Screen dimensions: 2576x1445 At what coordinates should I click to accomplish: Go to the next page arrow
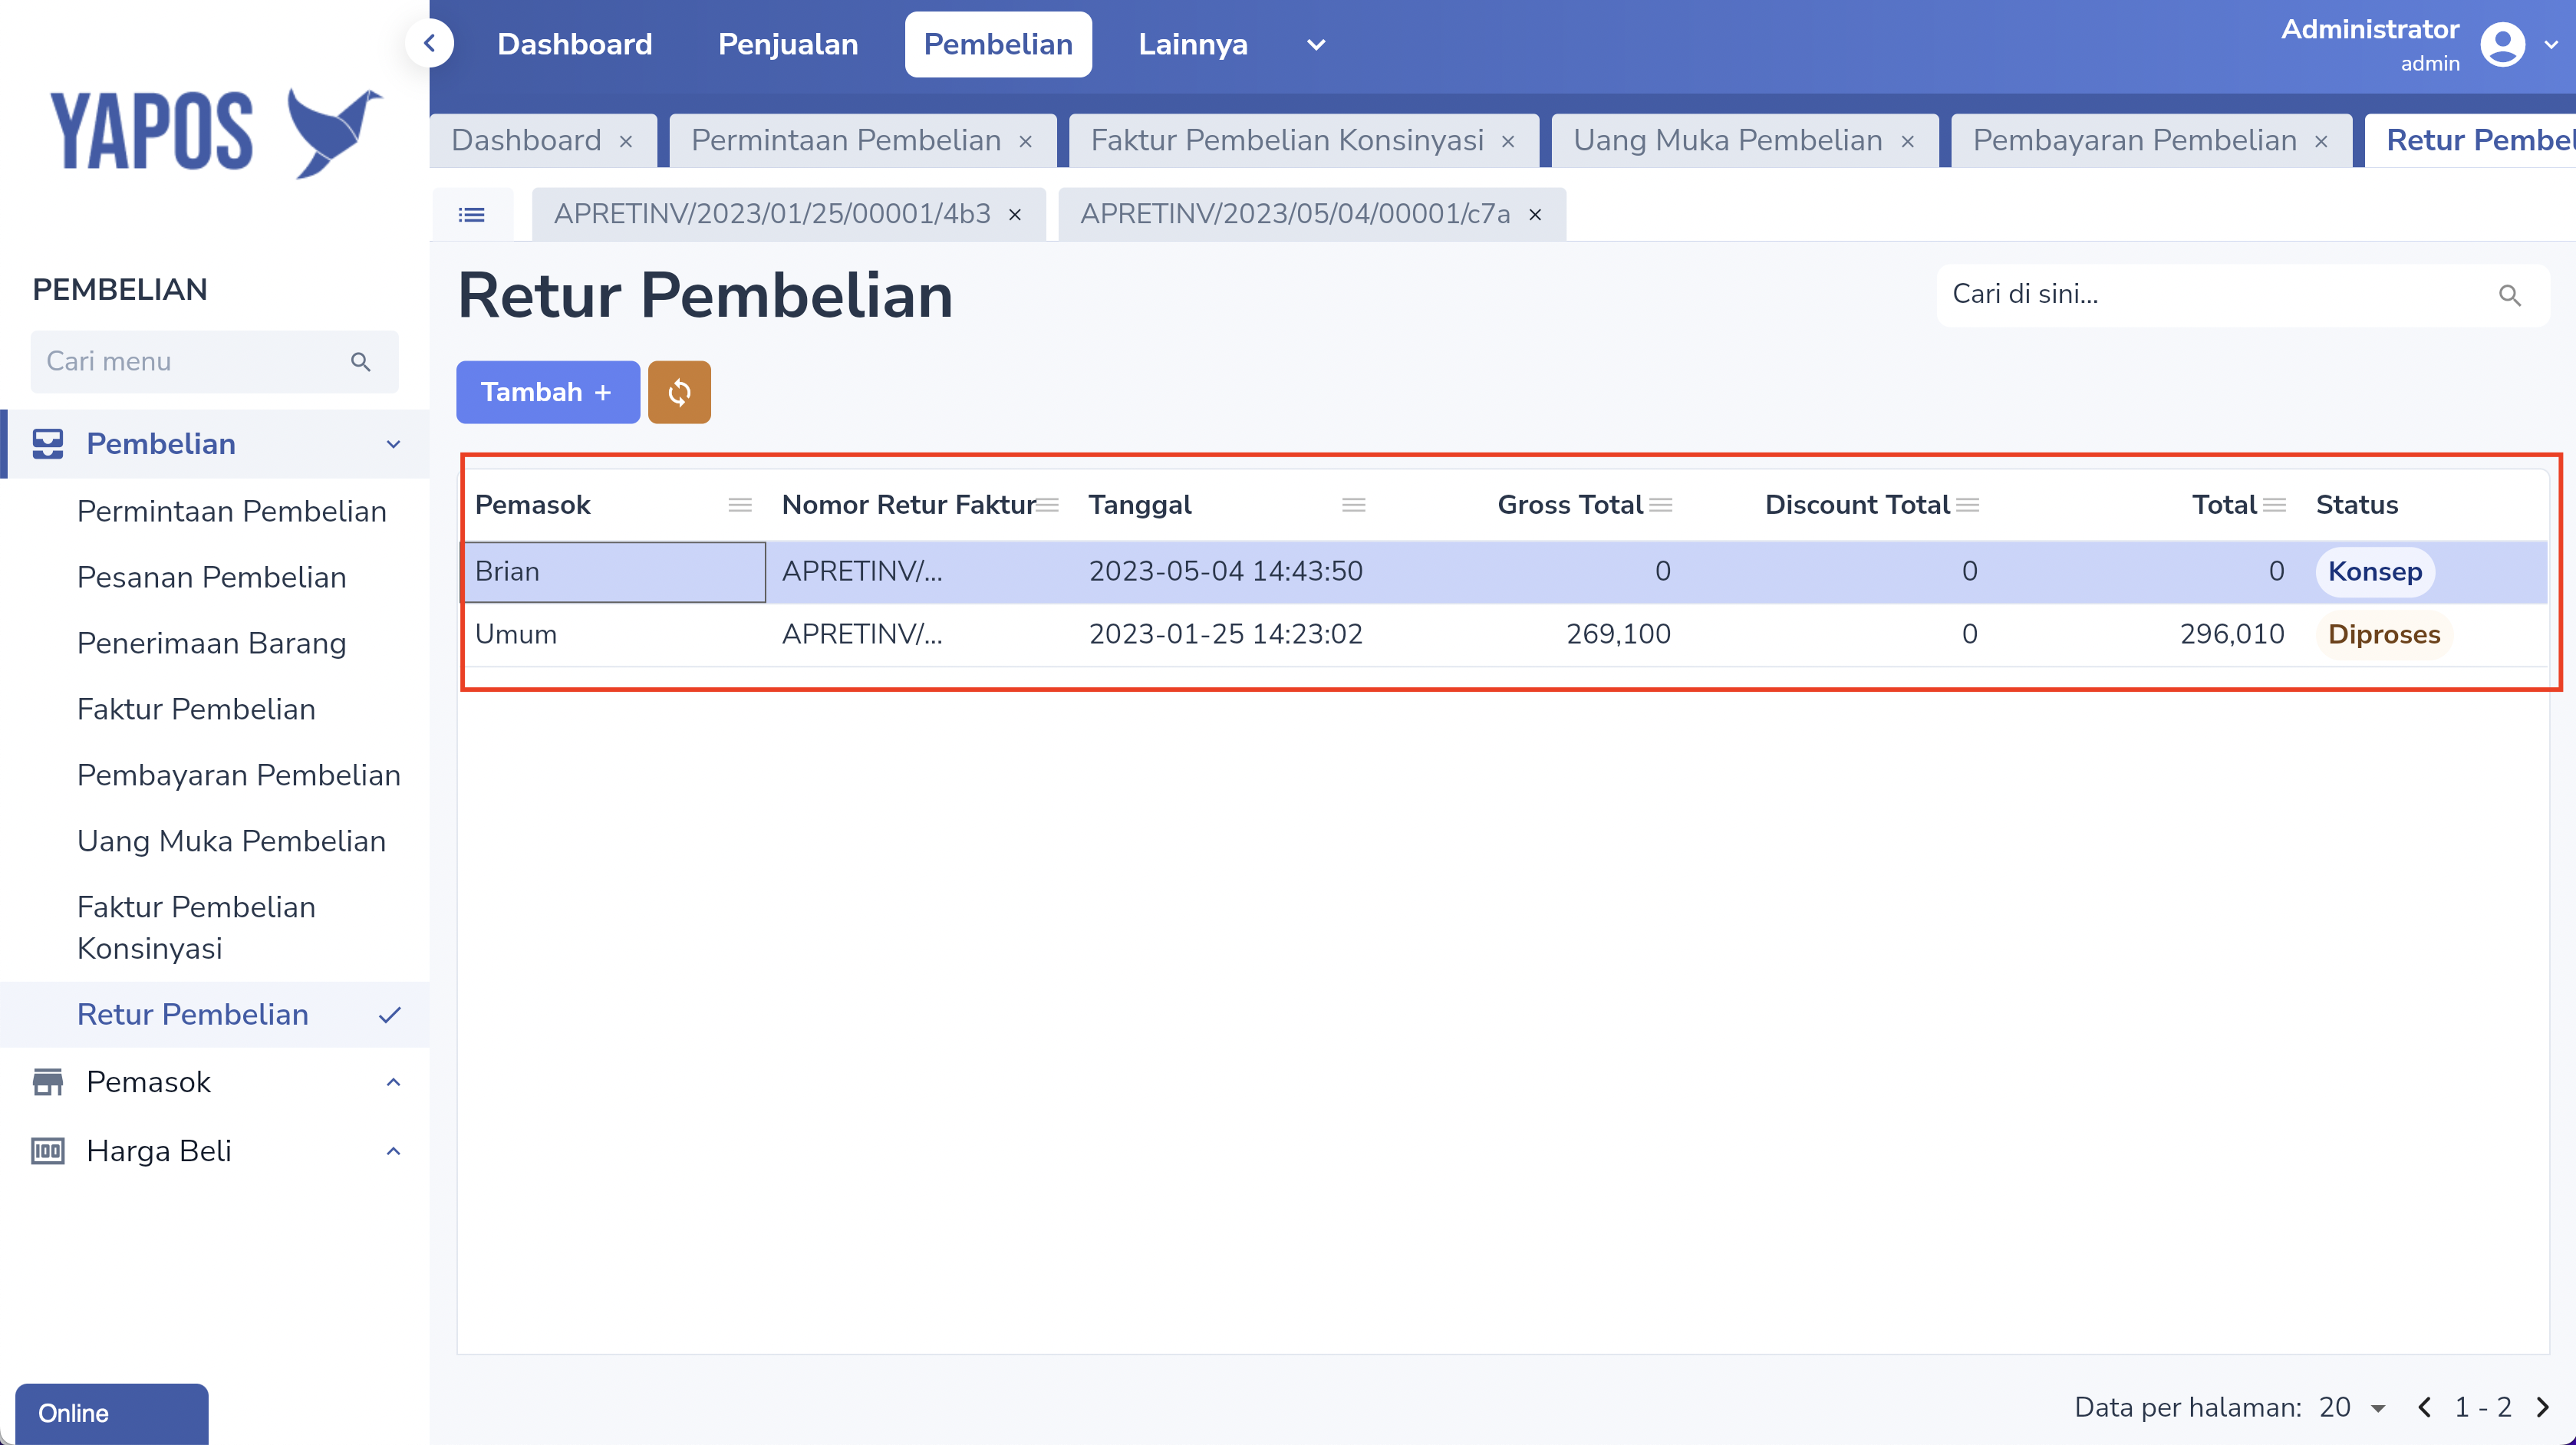point(2543,1408)
